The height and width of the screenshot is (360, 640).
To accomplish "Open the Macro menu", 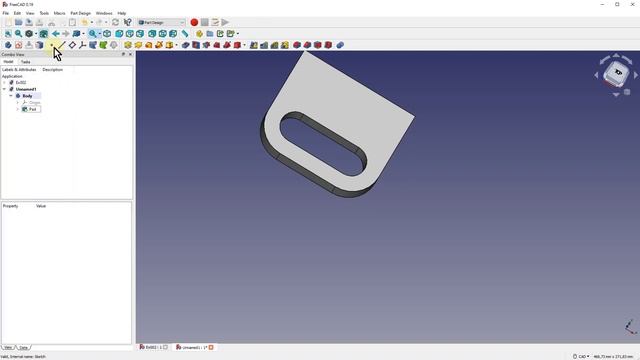I will (60, 13).
